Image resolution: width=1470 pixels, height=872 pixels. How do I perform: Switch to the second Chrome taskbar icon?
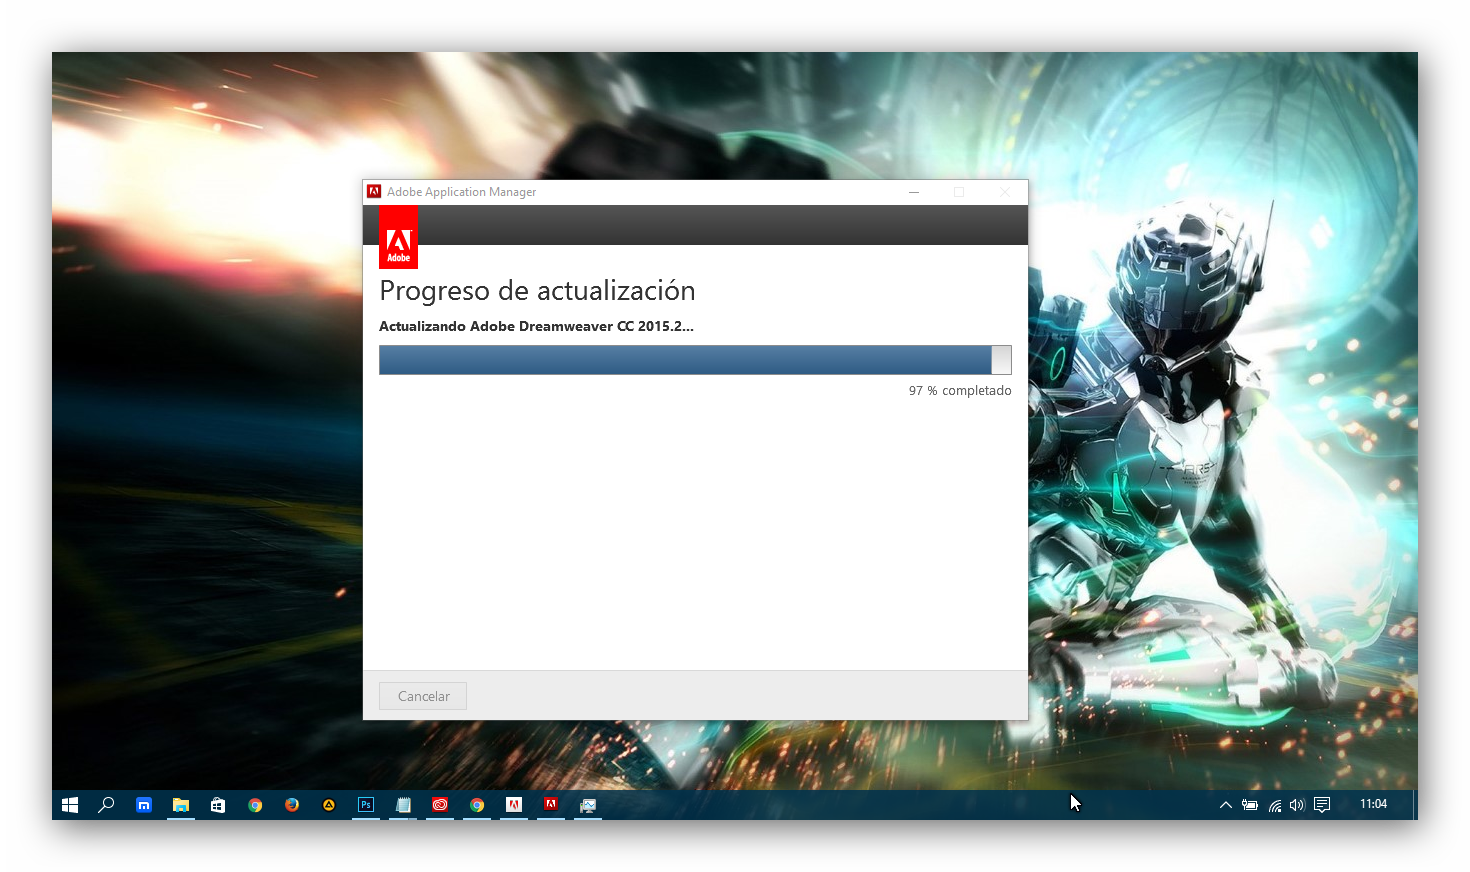pyautogui.click(x=477, y=805)
